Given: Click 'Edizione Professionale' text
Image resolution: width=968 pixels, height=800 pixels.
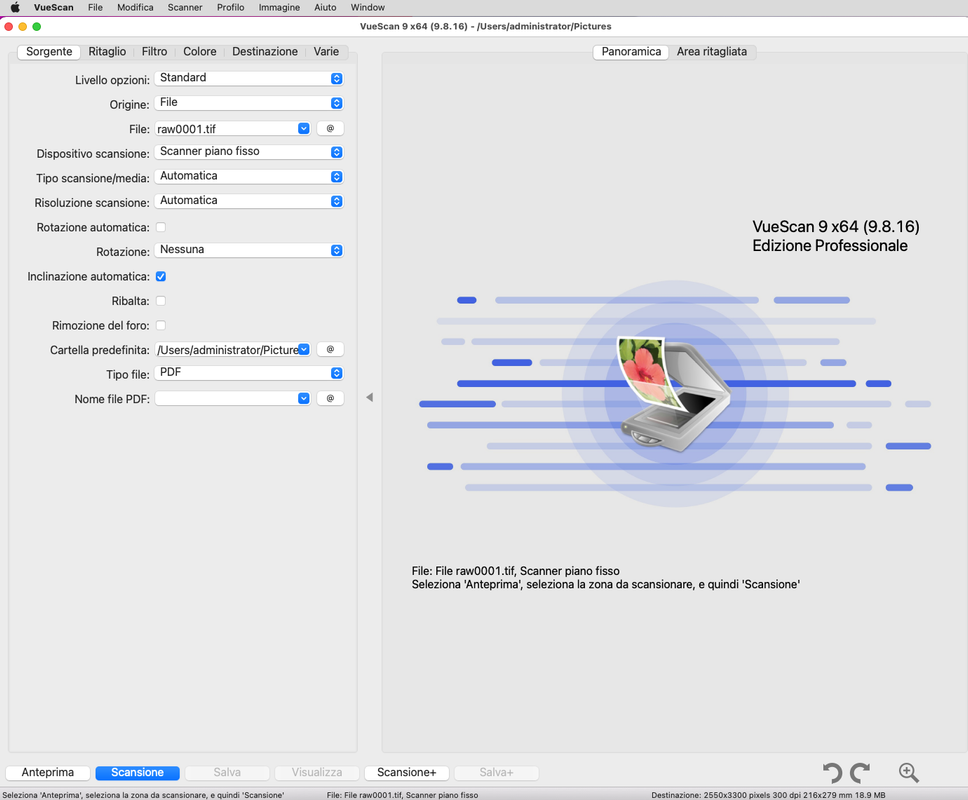Looking at the screenshot, I should (x=830, y=246).
